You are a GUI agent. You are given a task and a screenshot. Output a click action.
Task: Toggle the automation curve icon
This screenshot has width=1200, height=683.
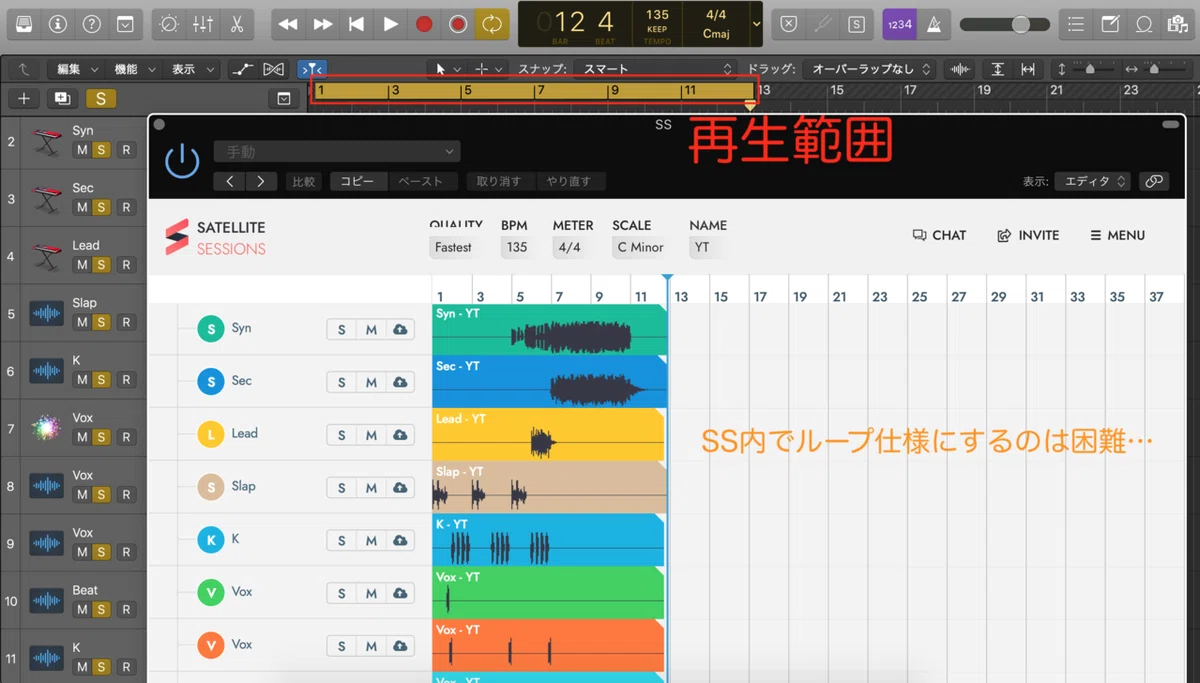(x=242, y=69)
